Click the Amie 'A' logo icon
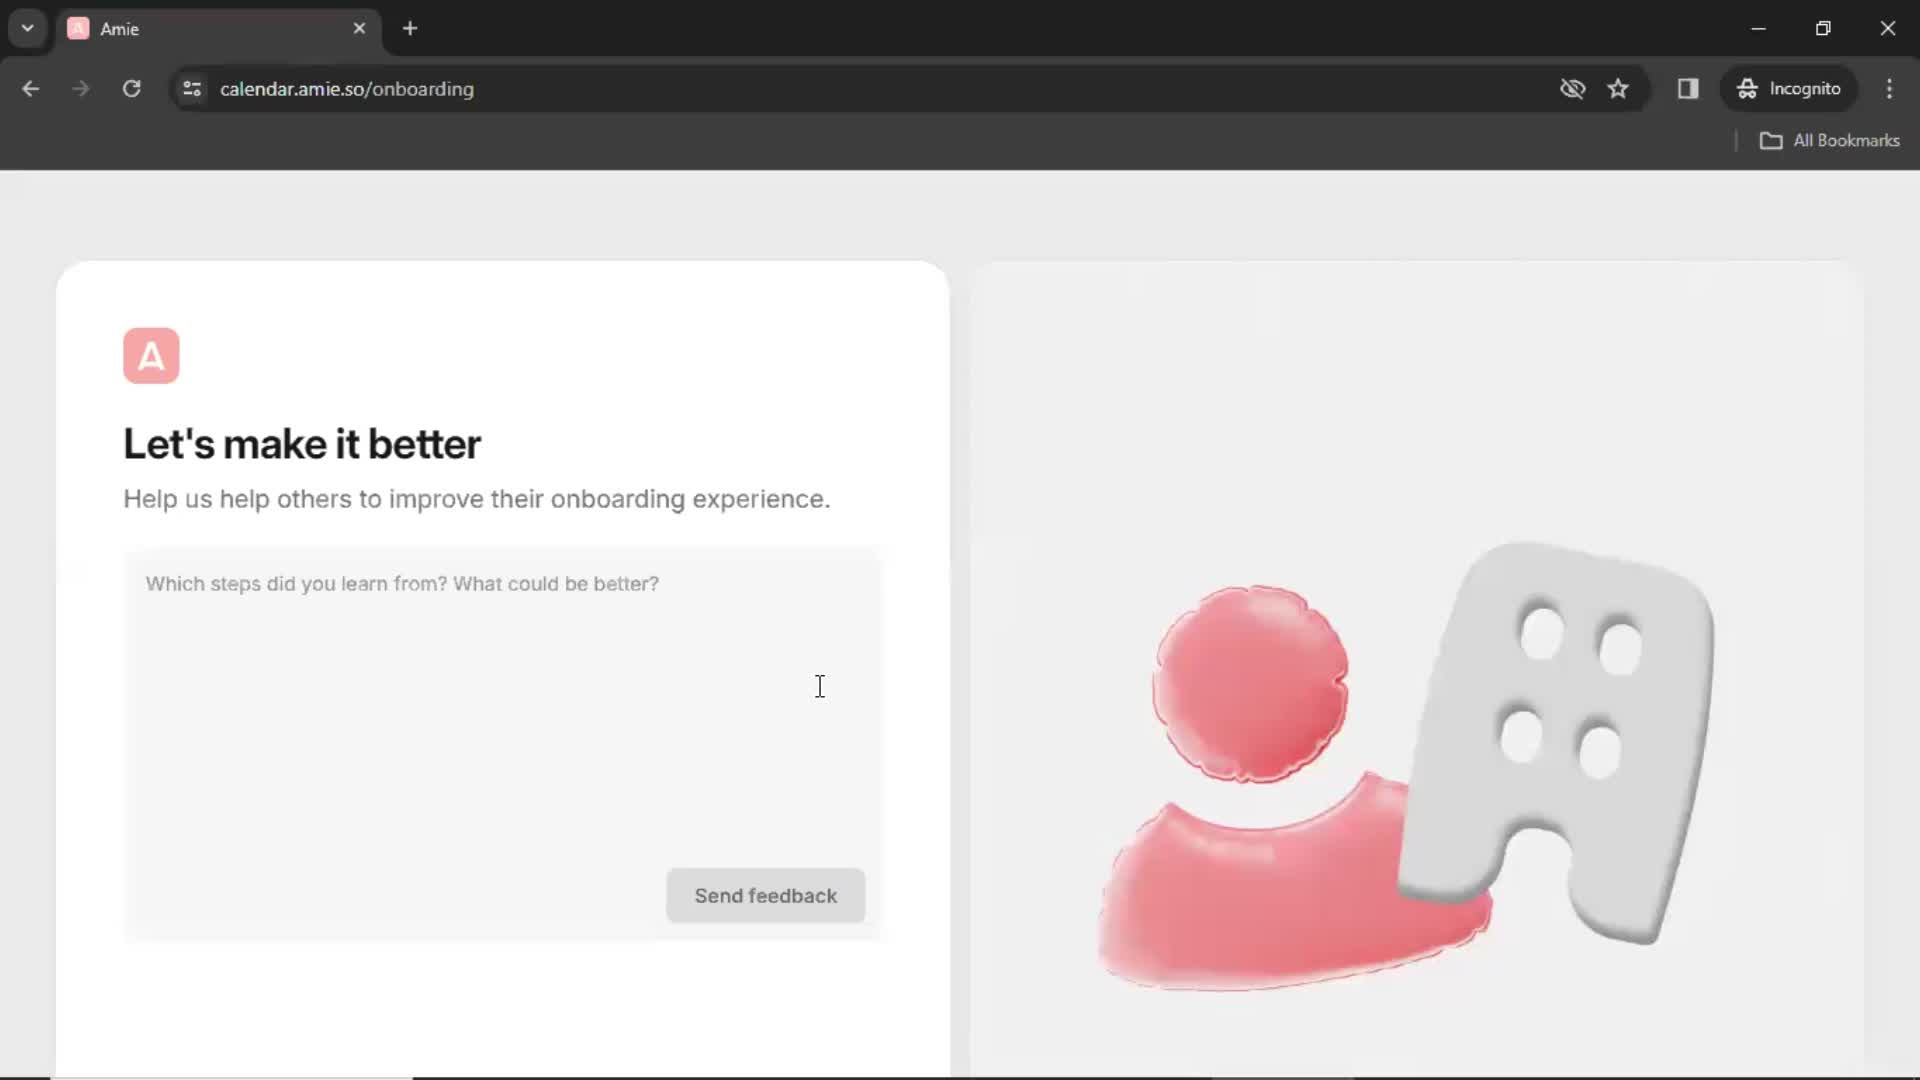Image resolution: width=1920 pixels, height=1080 pixels. [152, 356]
